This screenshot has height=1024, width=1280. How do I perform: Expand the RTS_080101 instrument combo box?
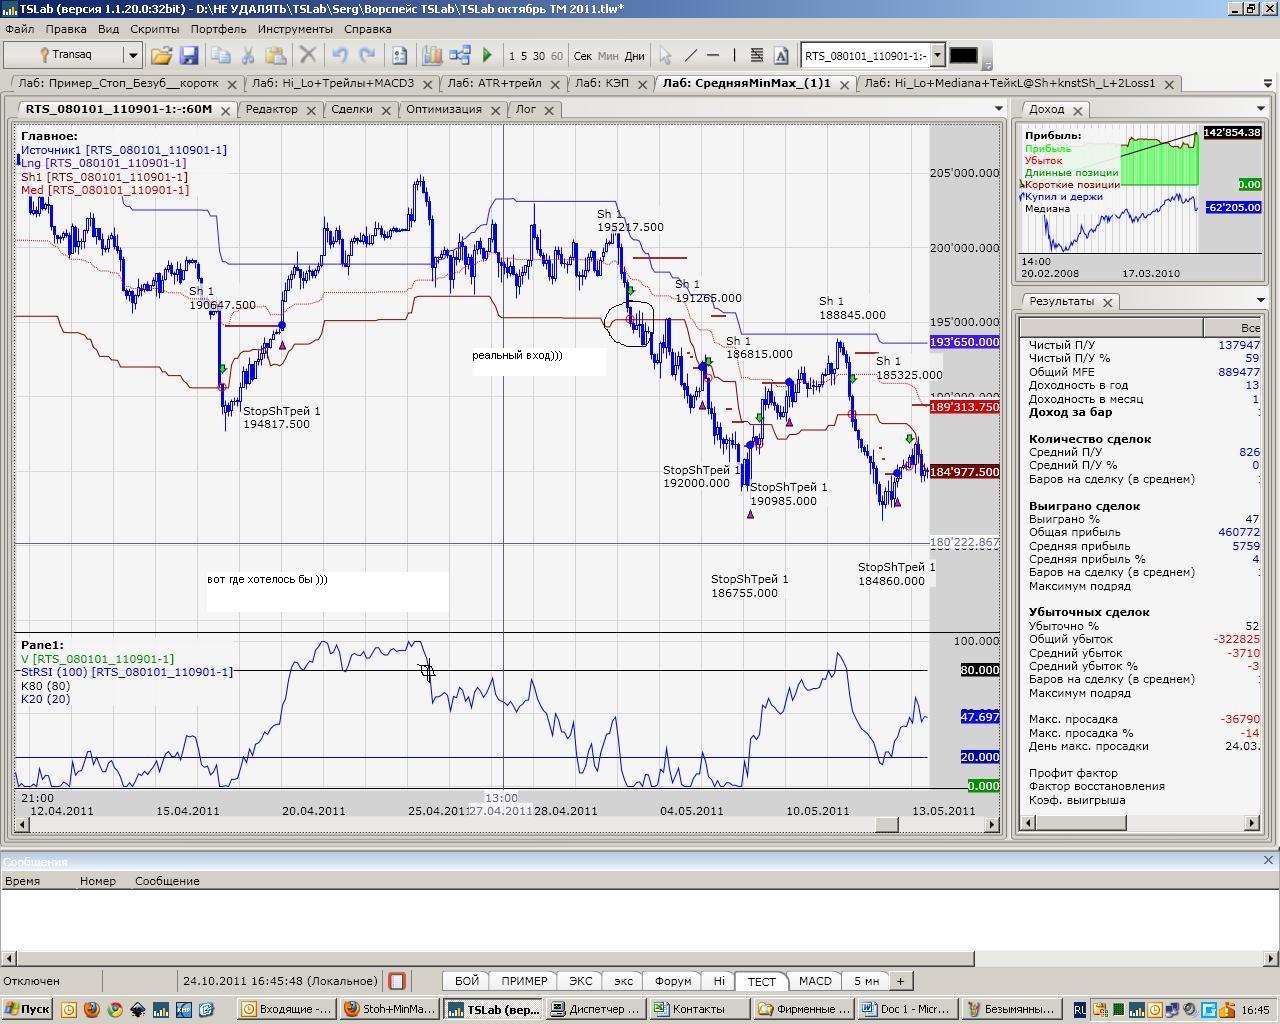pos(937,56)
